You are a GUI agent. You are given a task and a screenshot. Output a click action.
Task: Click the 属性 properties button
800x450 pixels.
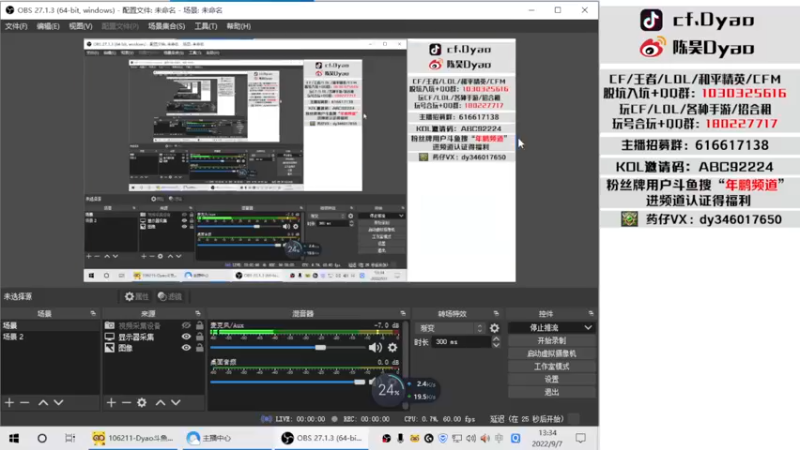point(137,296)
